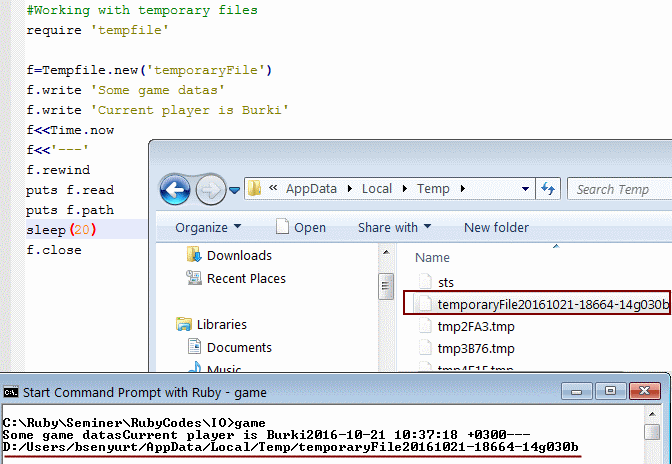Screen dimensions: 672x464
Task: Click the Command Prompt title bar icon
Action: pyautogui.click(x=11, y=391)
